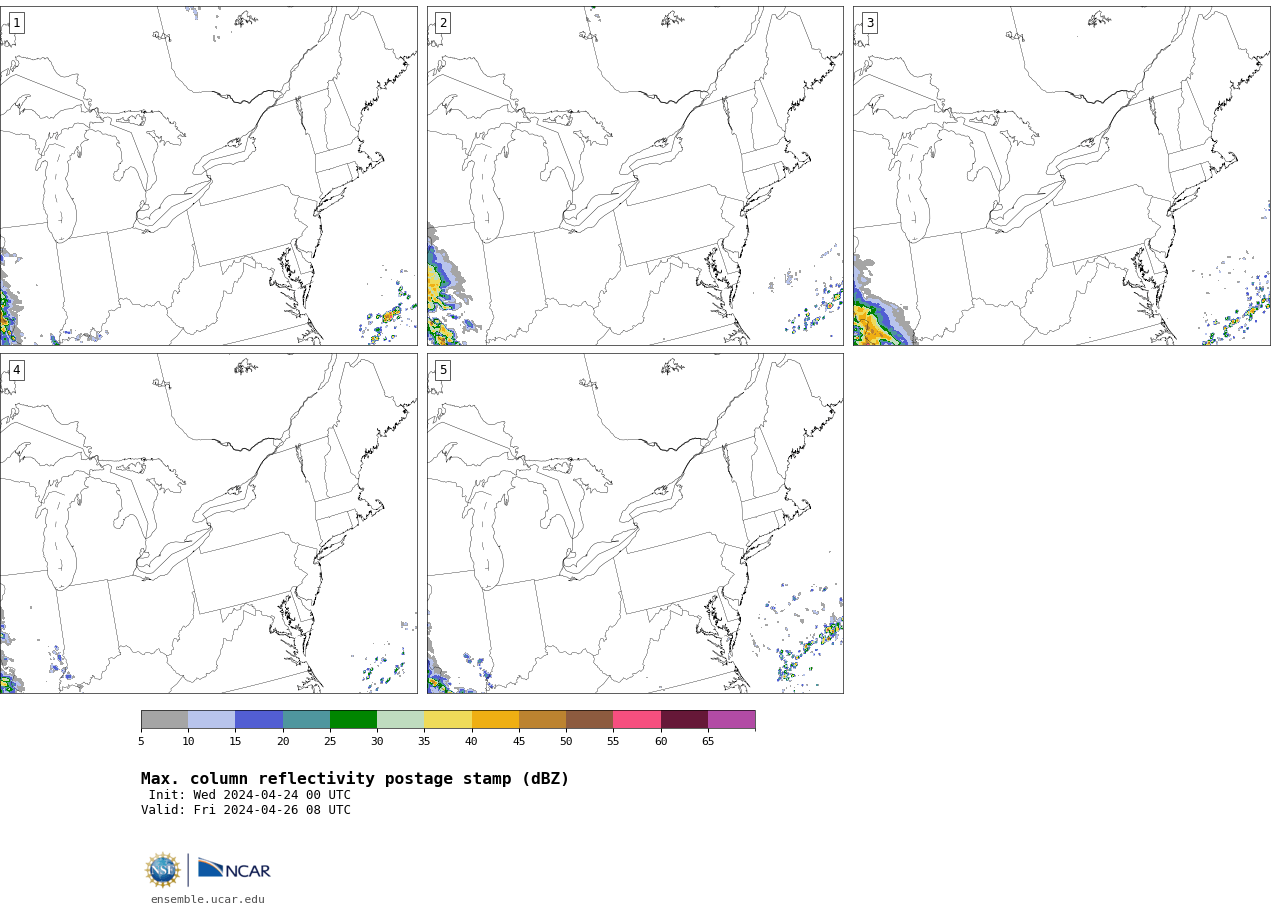Image resolution: width=1280 pixels, height=910 pixels.
Task: Click the ensemble.ucar.edu text
Action: [208, 899]
